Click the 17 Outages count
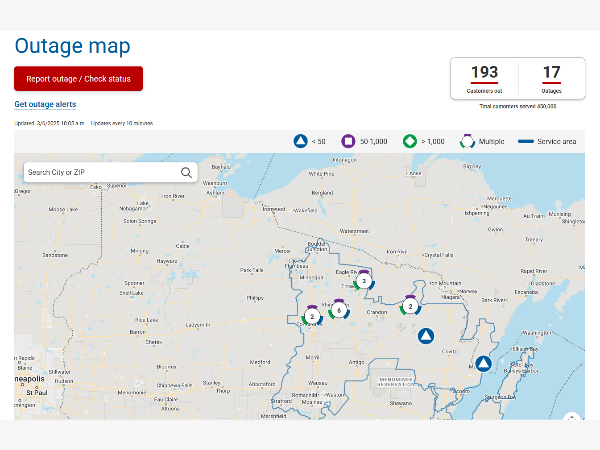This screenshot has width=600, height=450. coord(551,72)
